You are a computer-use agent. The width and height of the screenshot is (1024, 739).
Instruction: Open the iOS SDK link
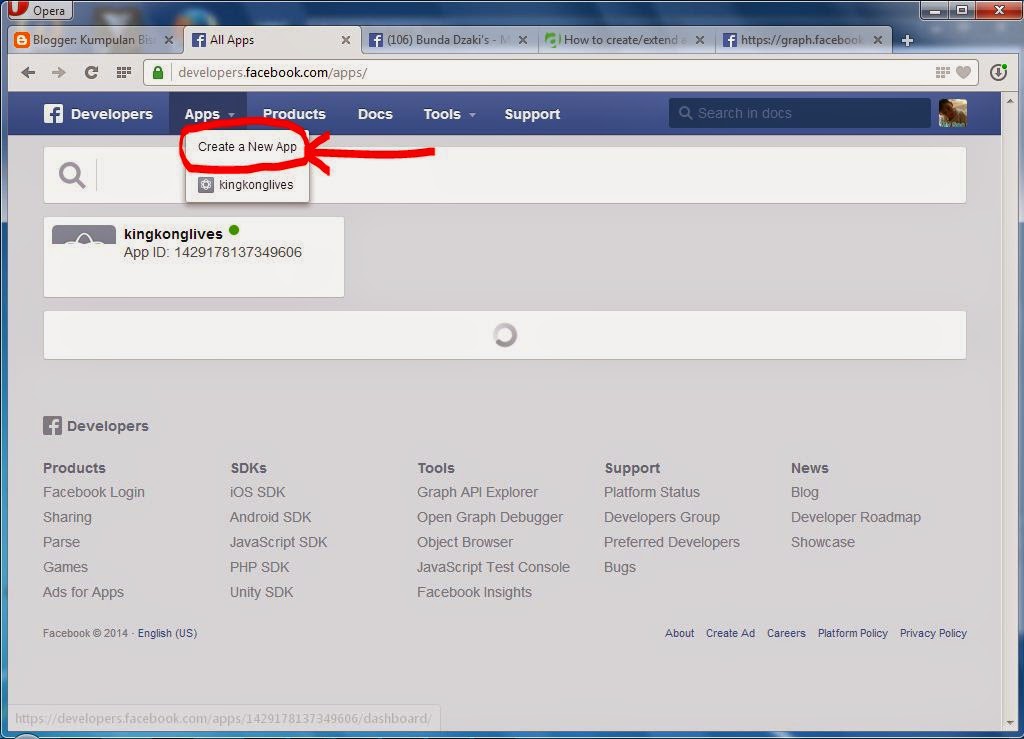click(257, 492)
